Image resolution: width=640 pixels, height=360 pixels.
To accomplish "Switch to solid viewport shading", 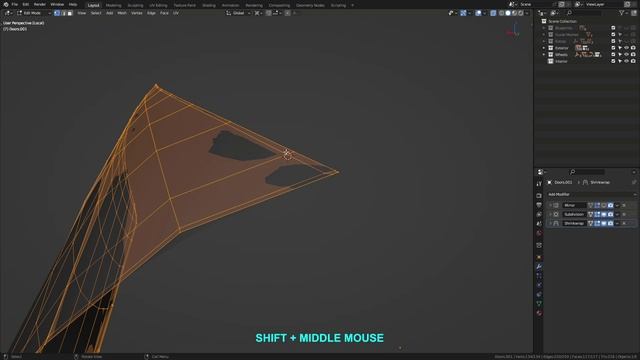I will pos(508,13).
